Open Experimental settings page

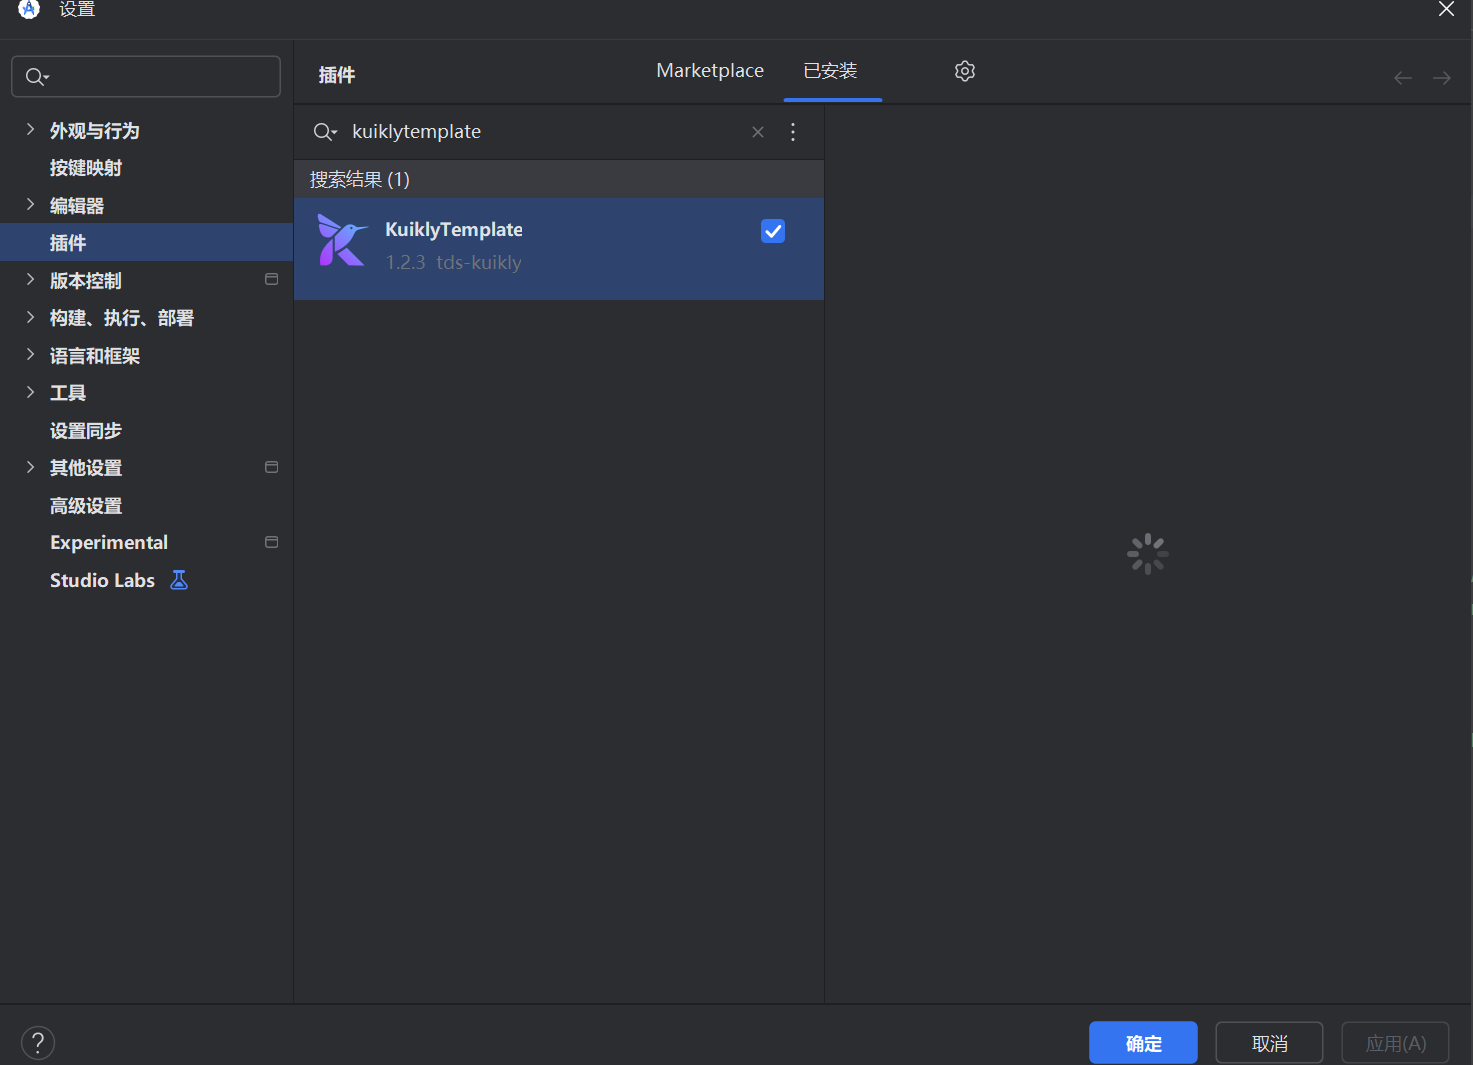point(109,543)
